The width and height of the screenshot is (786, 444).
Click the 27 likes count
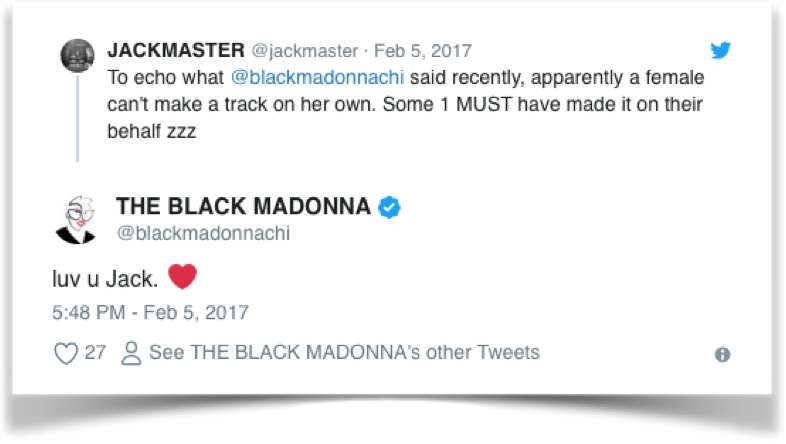tap(96, 353)
